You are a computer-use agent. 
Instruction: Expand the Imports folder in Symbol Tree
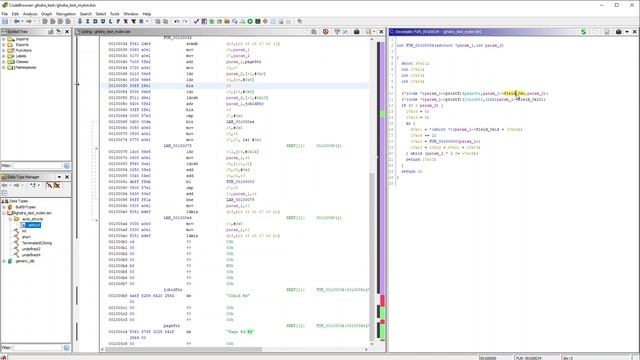coord(4,39)
